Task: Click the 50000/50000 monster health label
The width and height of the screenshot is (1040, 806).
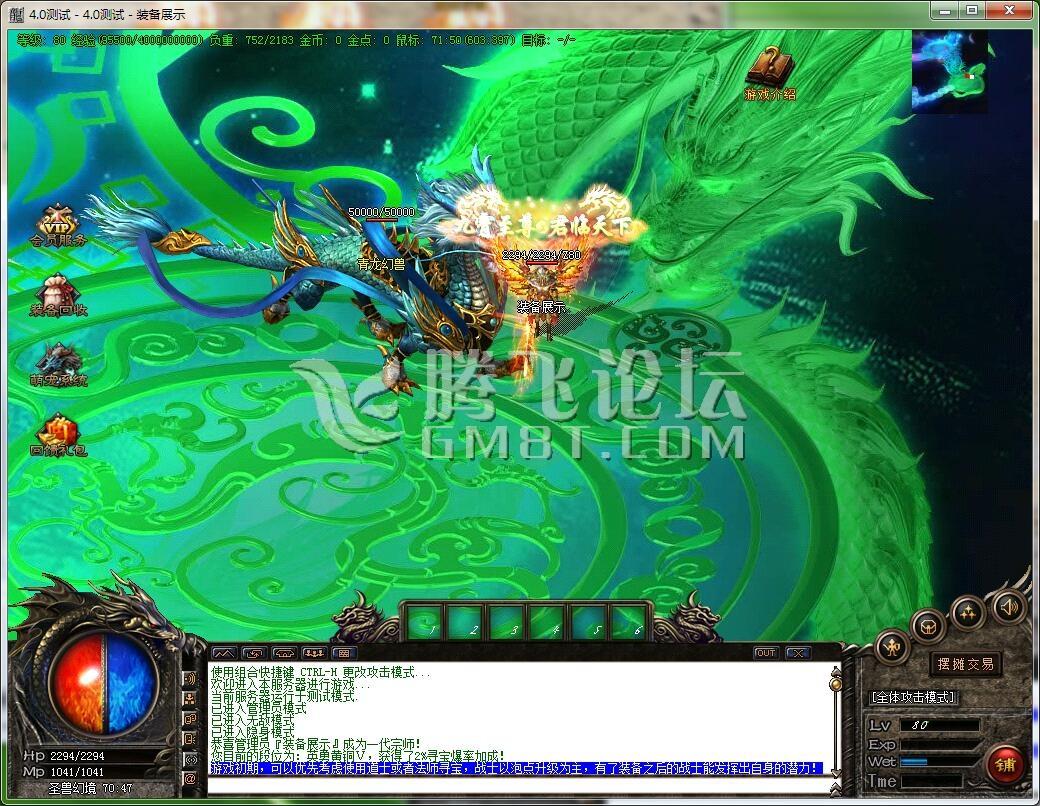Action: pos(381,212)
